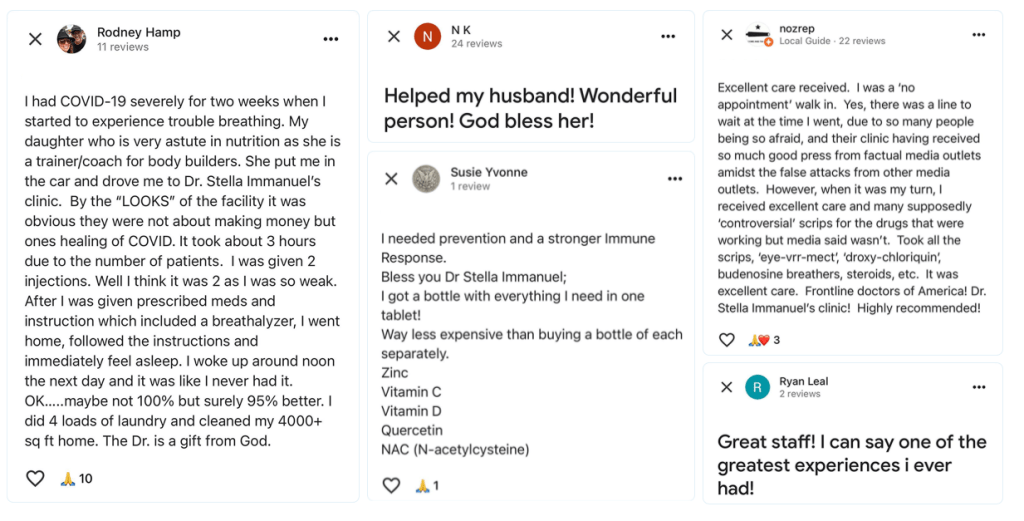
Task: Close Rodney Hamp's review card
Action: [x=35, y=39]
